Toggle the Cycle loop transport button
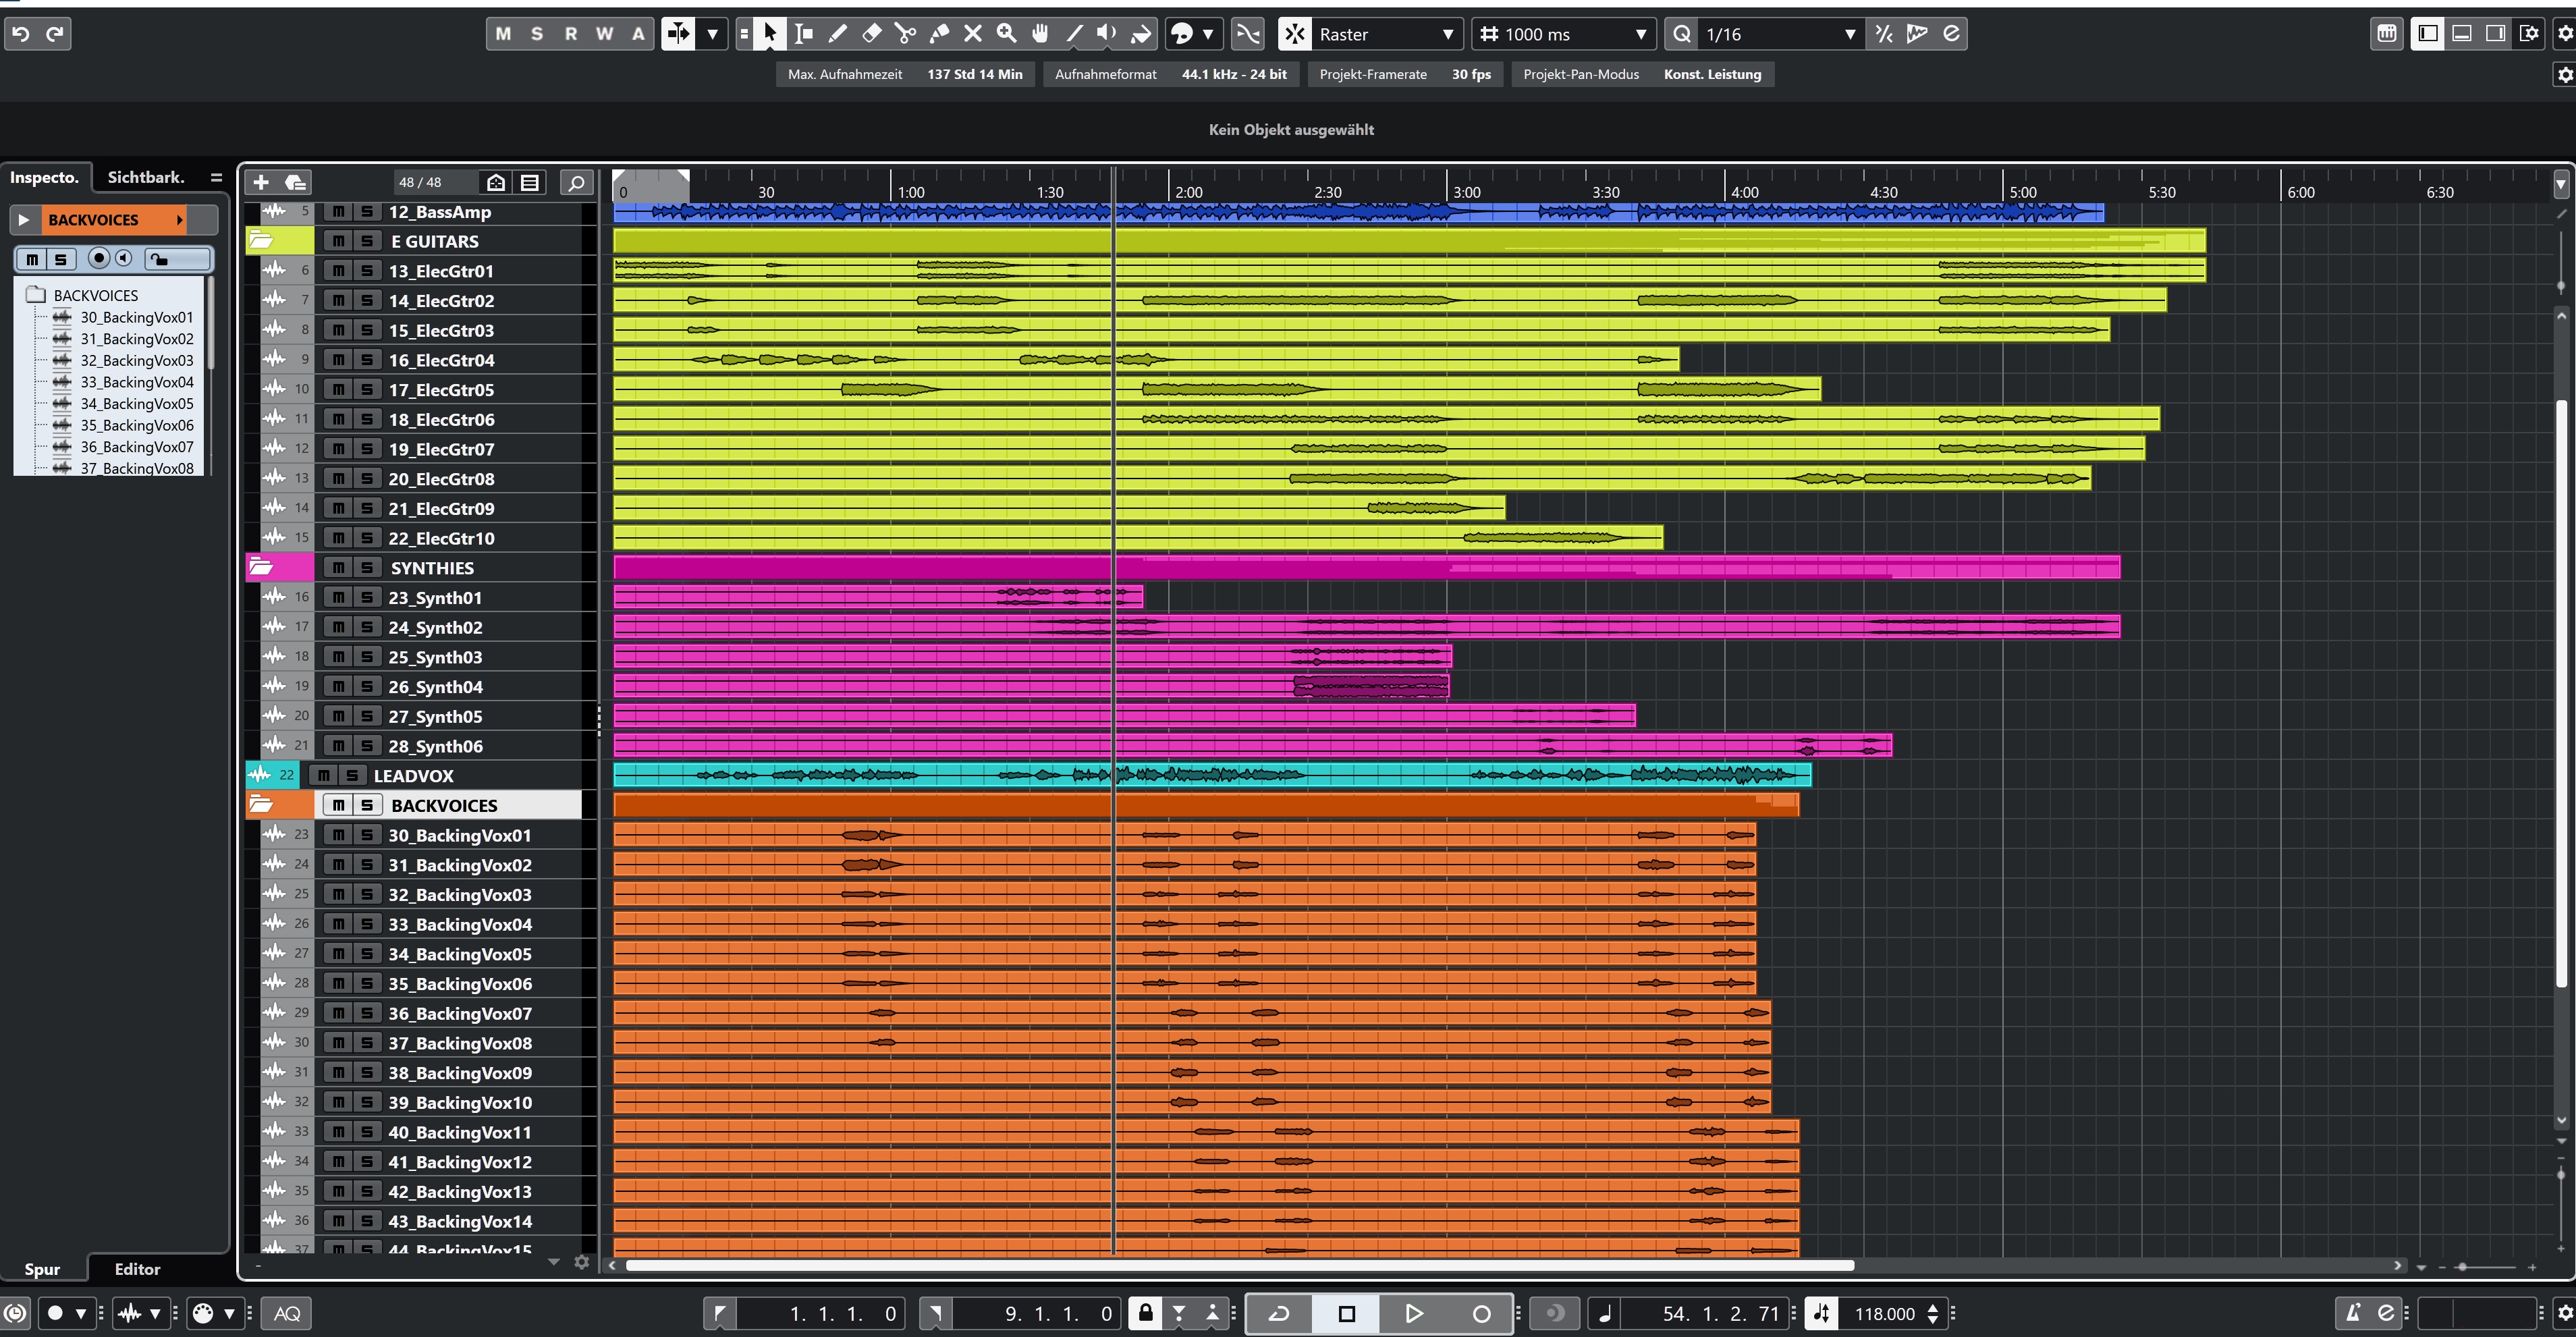The width and height of the screenshot is (2576, 1337). pos(1279,1313)
